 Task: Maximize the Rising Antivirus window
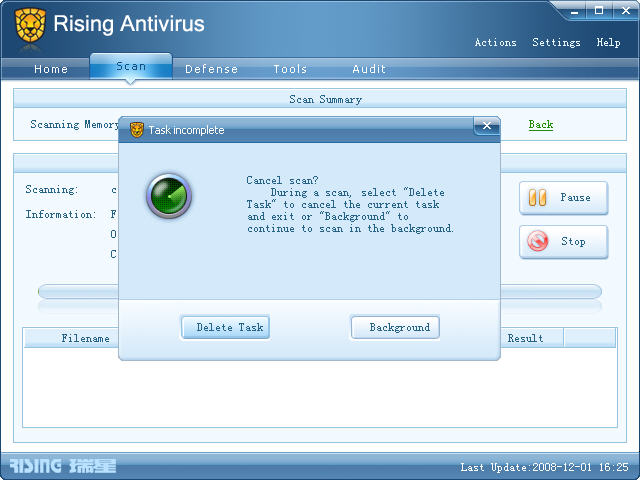[x=599, y=11]
